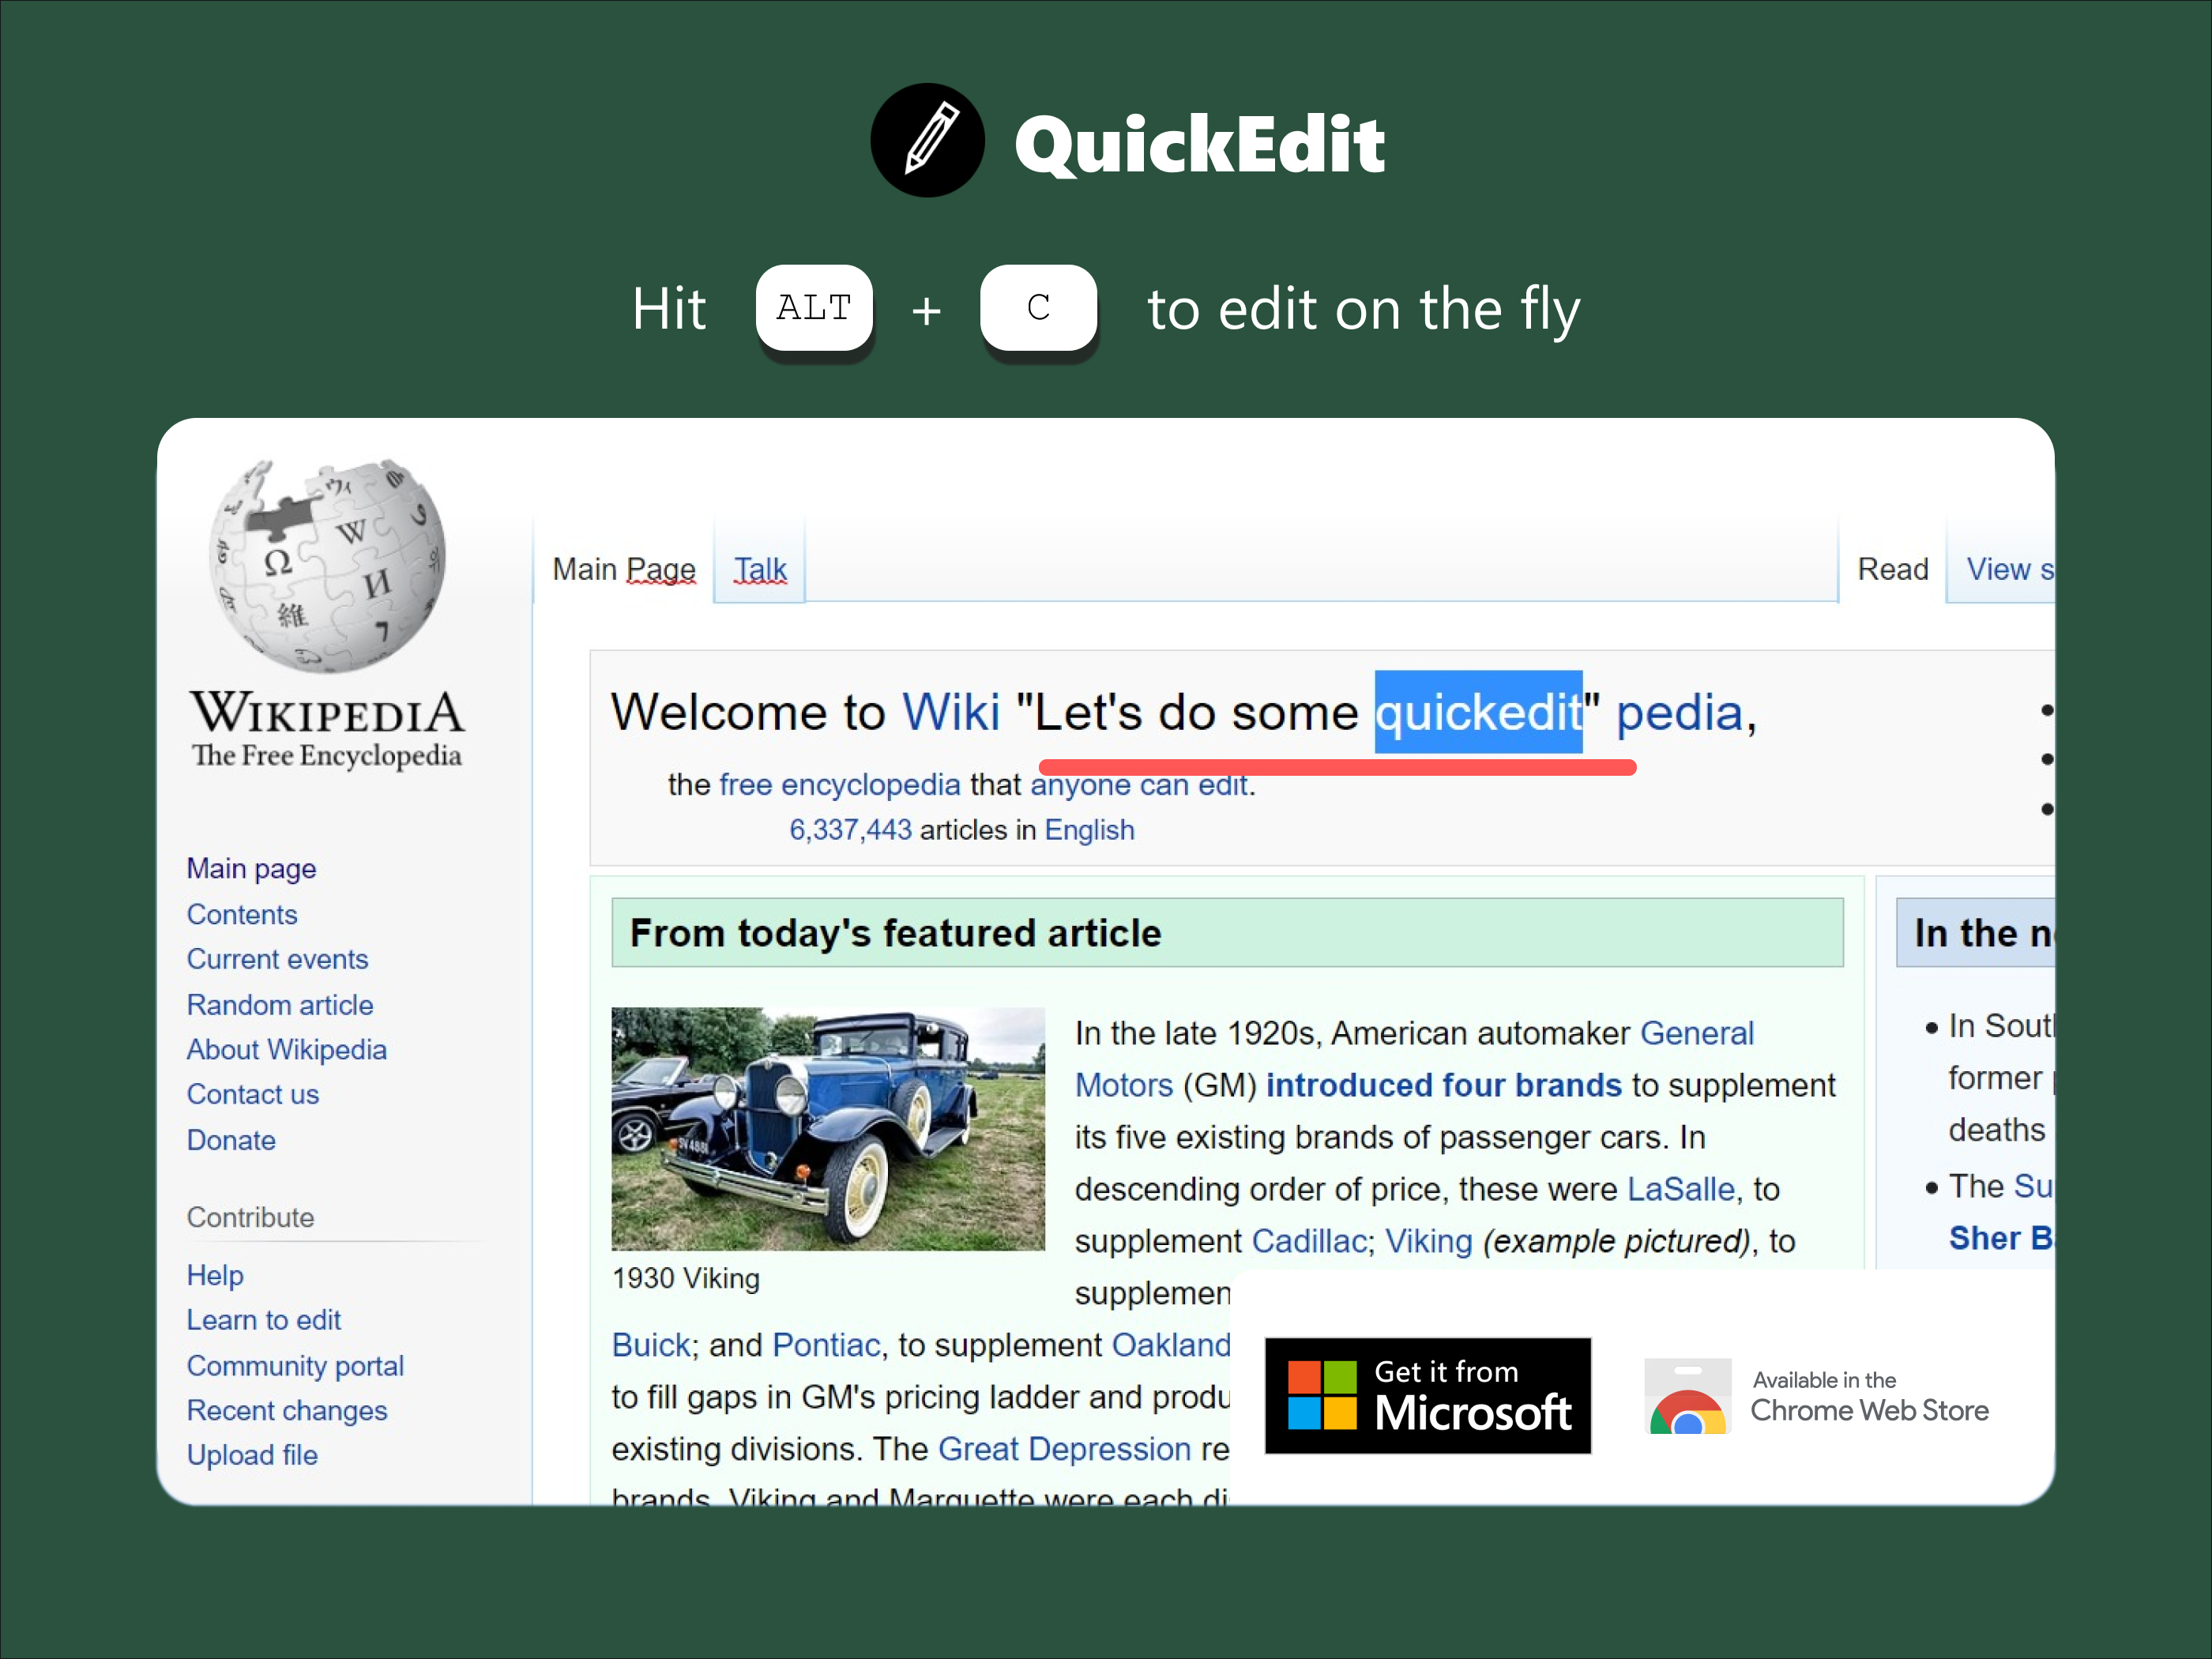The width and height of the screenshot is (2212, 1659).
Task: Open the introduced four brands link
Action: click(x=1443, y=1085)
